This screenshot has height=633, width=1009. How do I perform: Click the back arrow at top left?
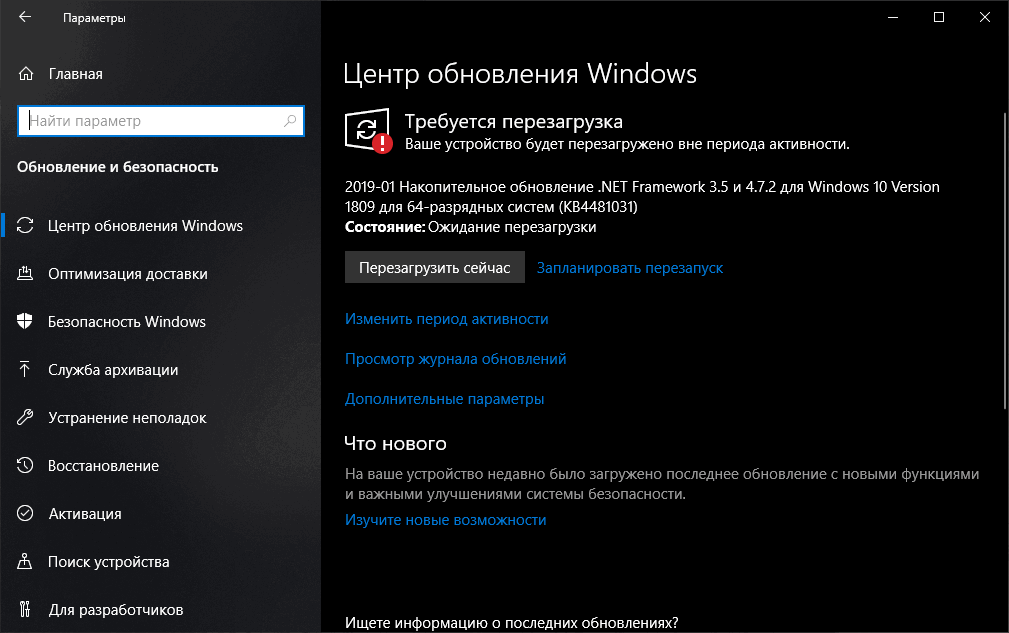[x=25, y=17]
